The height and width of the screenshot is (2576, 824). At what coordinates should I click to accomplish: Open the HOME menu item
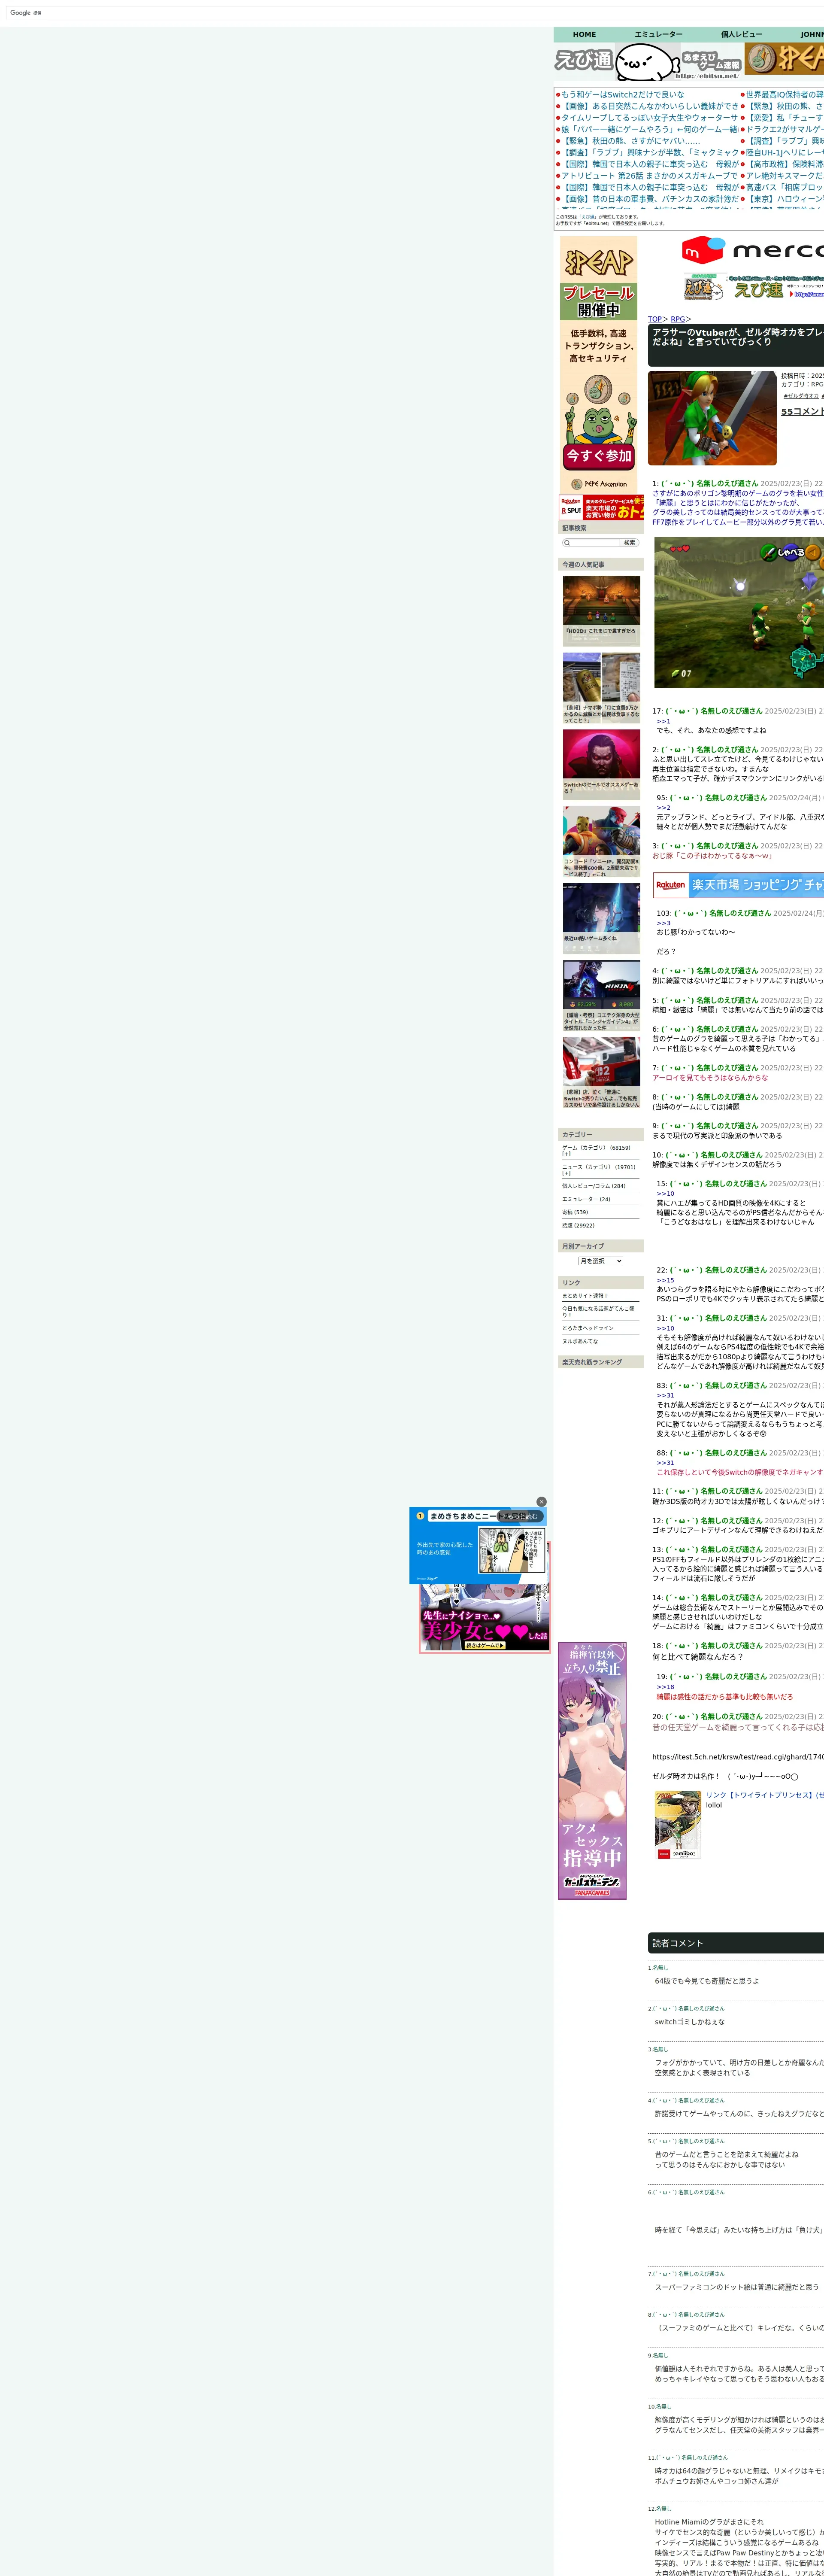(584, 34)
